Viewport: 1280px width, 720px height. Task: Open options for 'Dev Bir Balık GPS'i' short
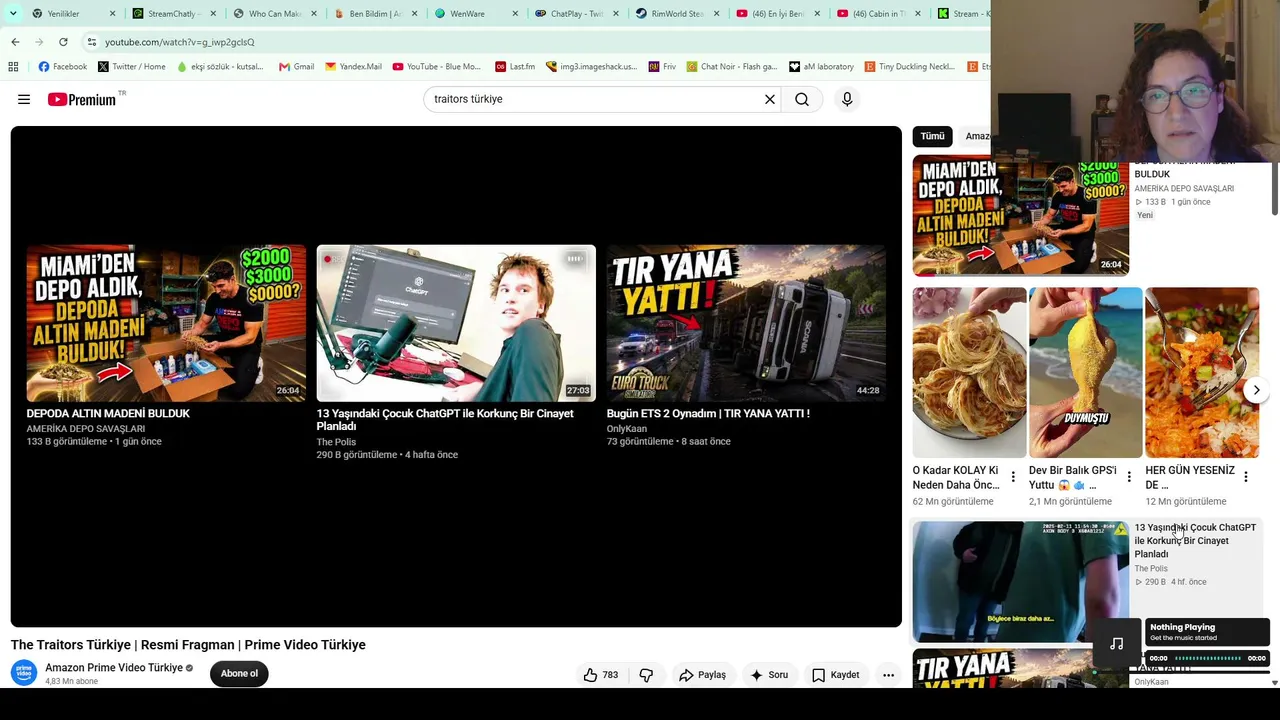point(1129,477)
